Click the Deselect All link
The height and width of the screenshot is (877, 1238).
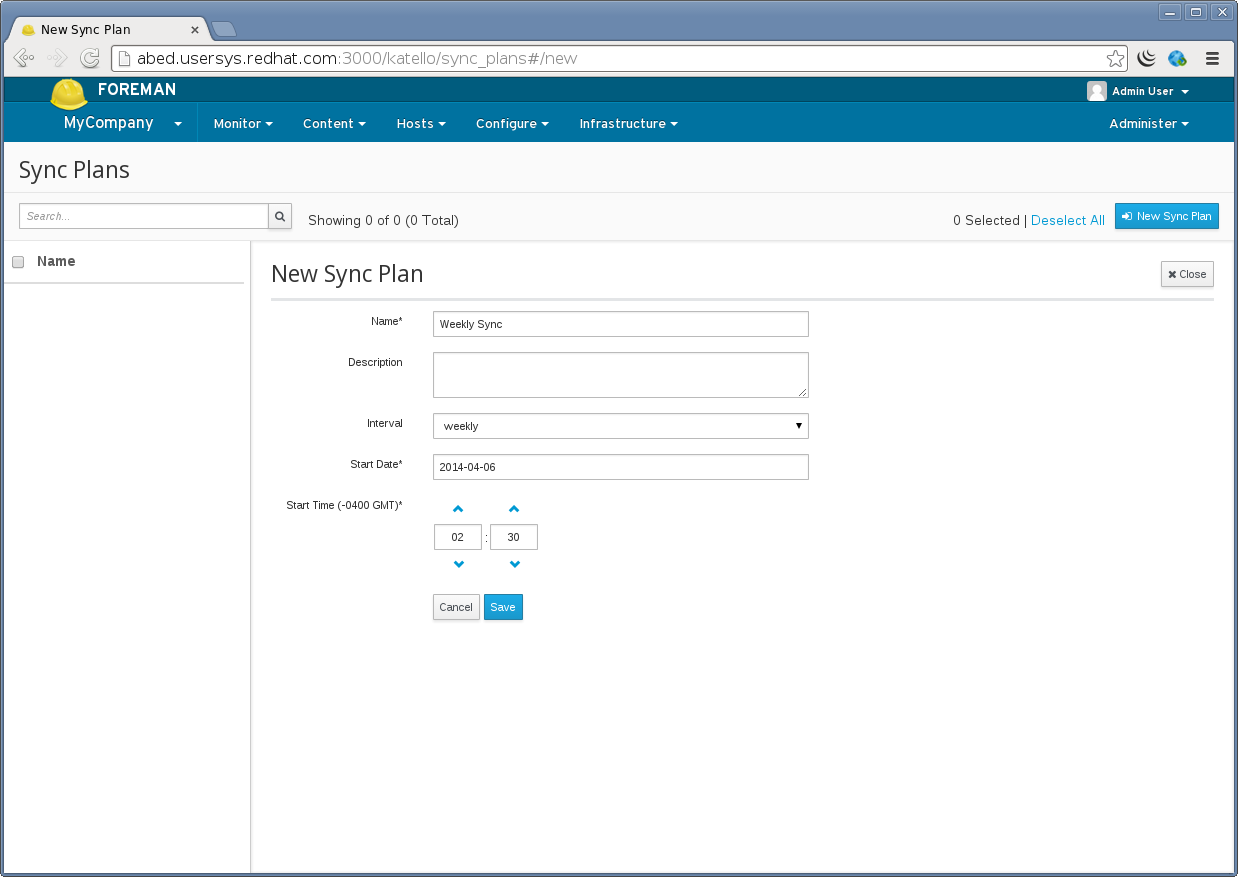(x=1068, y=220)
